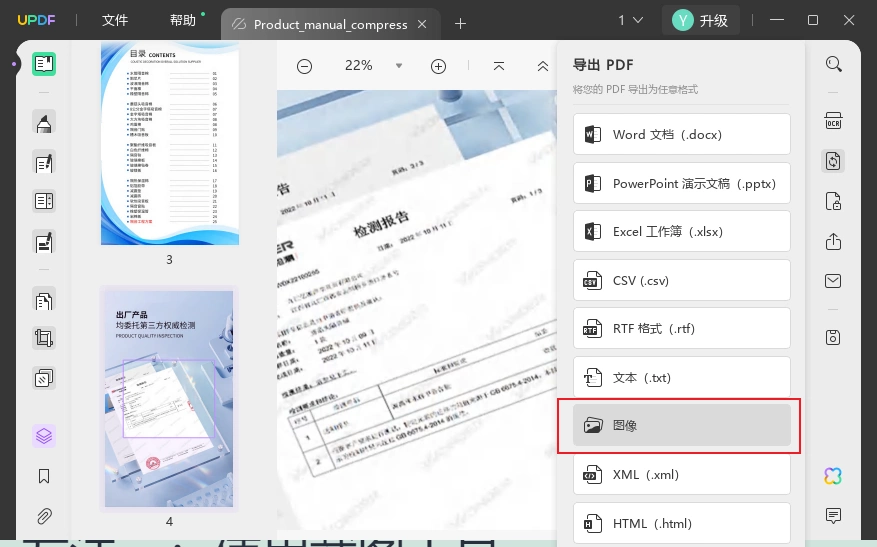Send the file by email icon

[833, 281]
